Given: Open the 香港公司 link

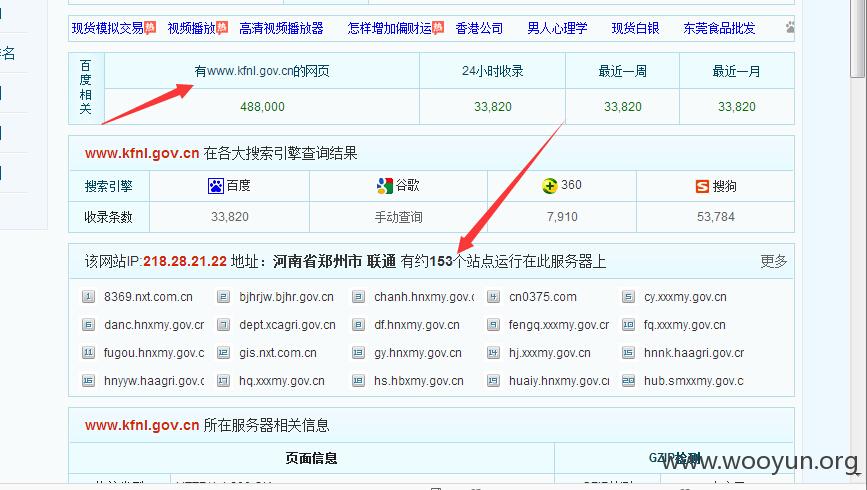Looking at the screenshot, I should click(x=479, y=28).
